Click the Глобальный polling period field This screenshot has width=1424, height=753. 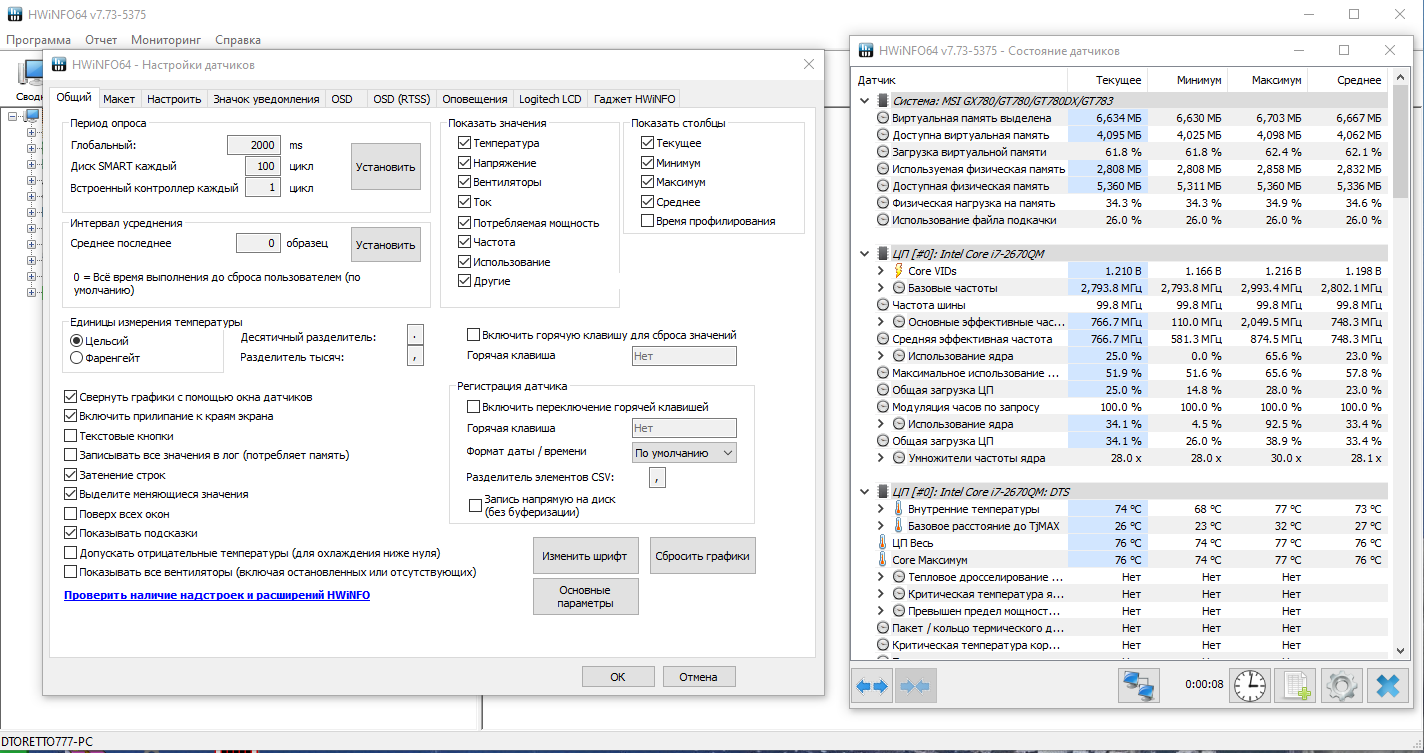pyautogui.click(x=254, y=145)
